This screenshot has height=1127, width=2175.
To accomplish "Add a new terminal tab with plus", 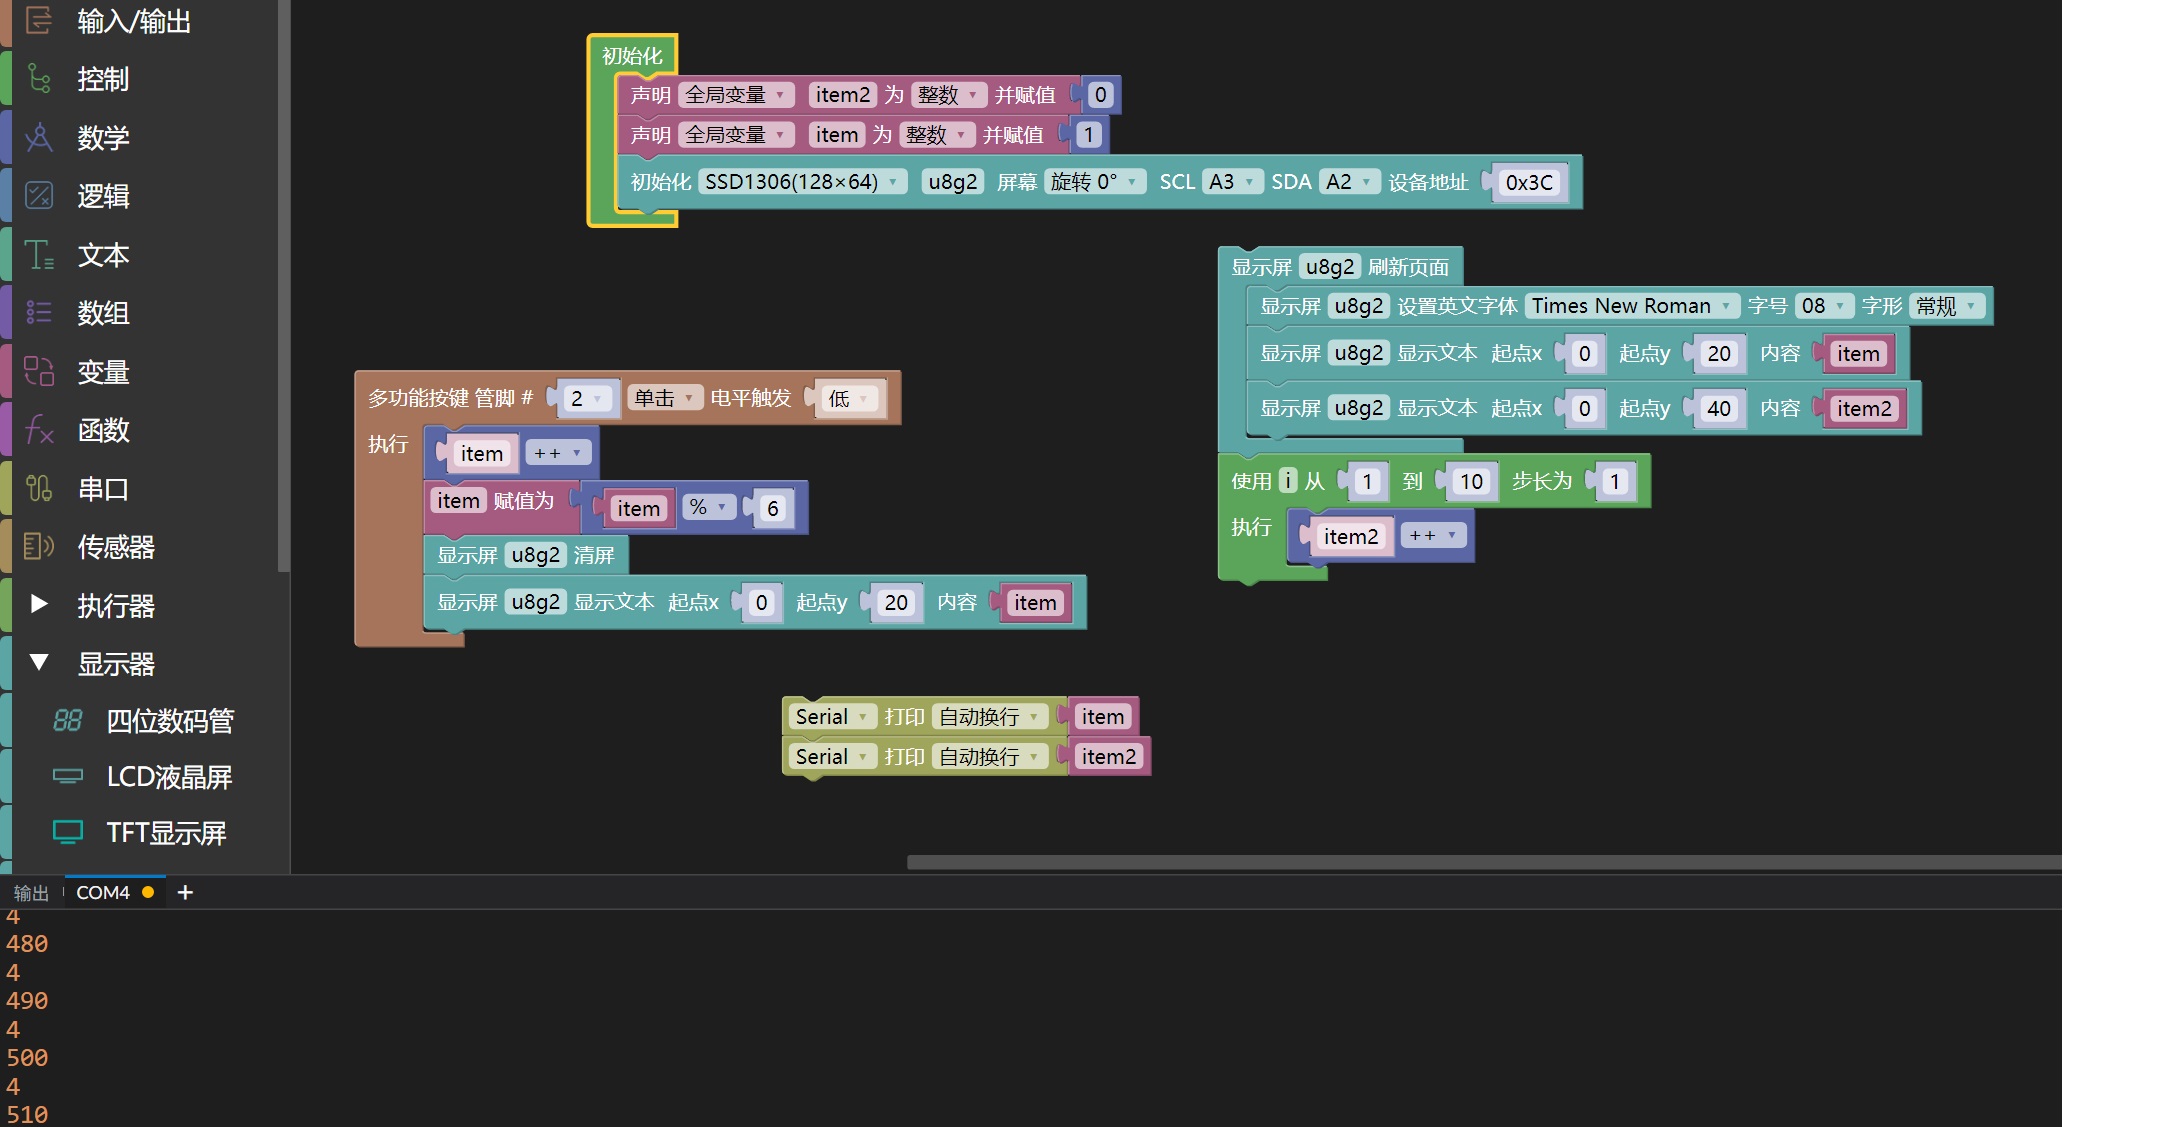I will point(185,892).
